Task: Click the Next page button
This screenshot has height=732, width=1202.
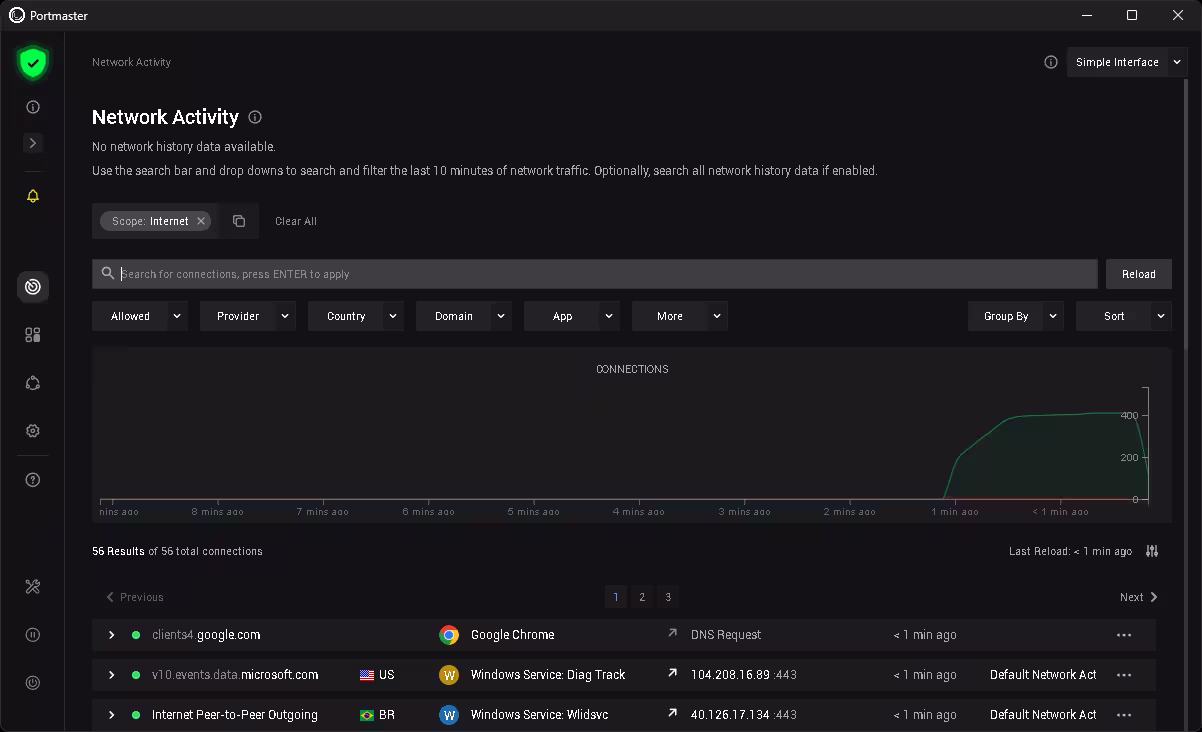Action: (1139, 597)
